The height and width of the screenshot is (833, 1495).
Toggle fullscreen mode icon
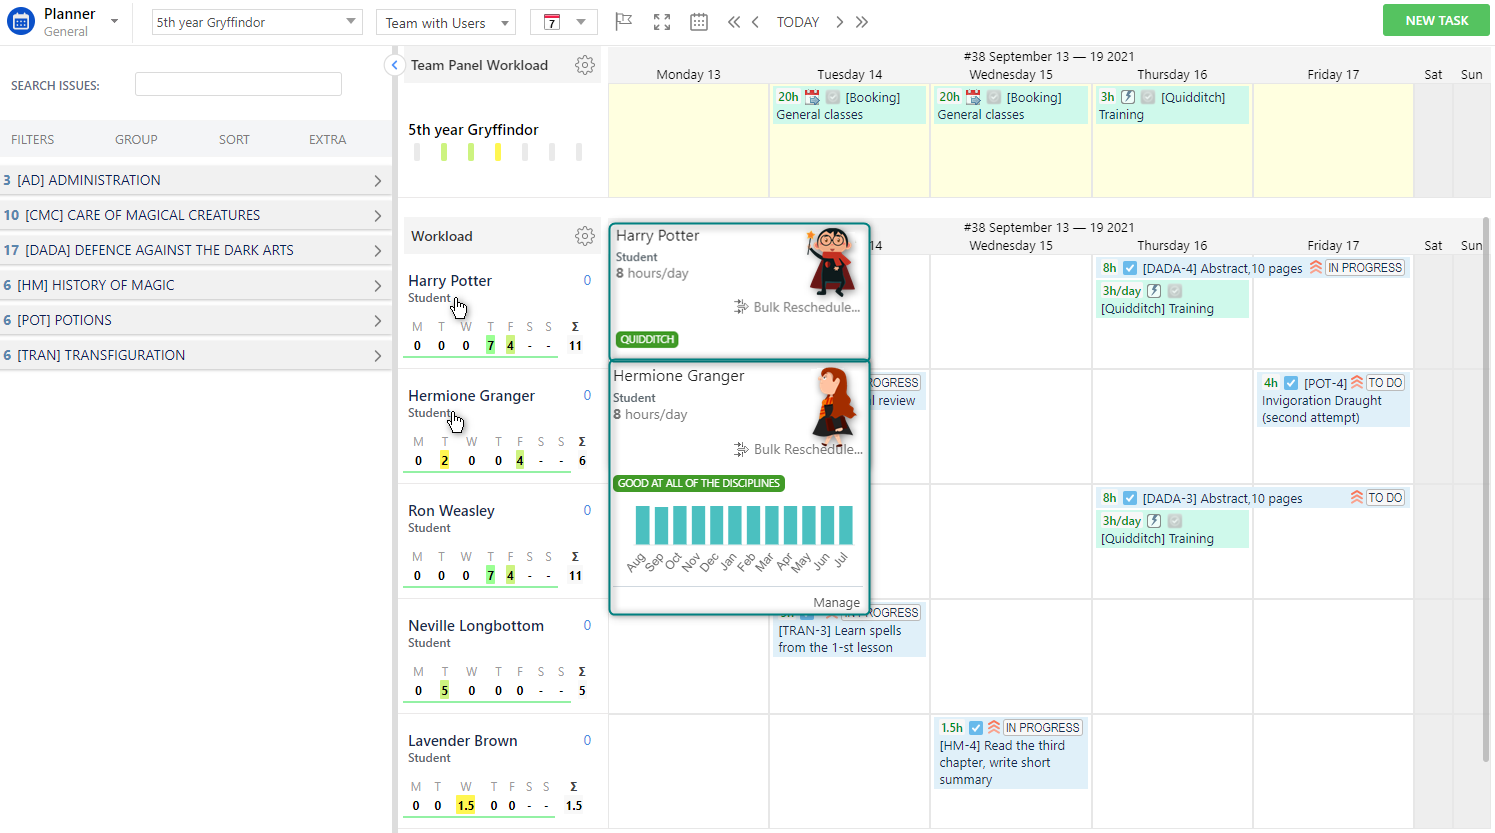click(x=662, y=22)
